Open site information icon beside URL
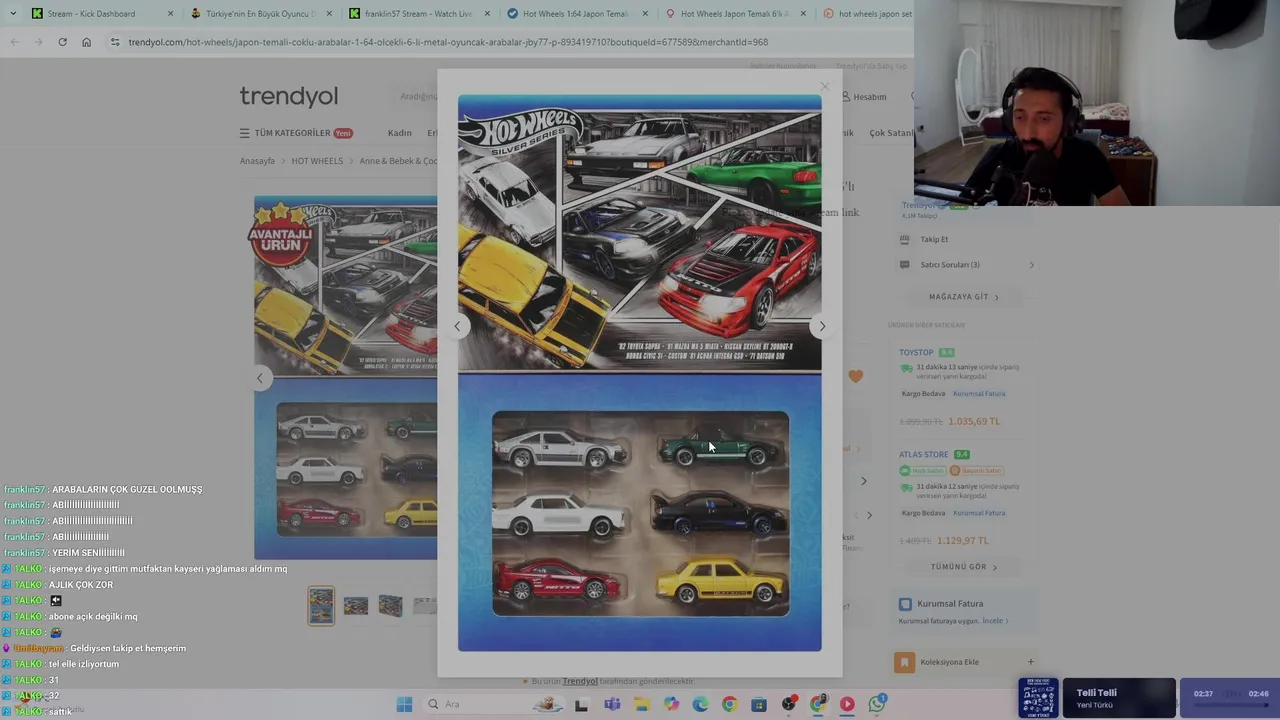Image resolution: width=1280 pixels, height=720 pixels. coord(115,42)
